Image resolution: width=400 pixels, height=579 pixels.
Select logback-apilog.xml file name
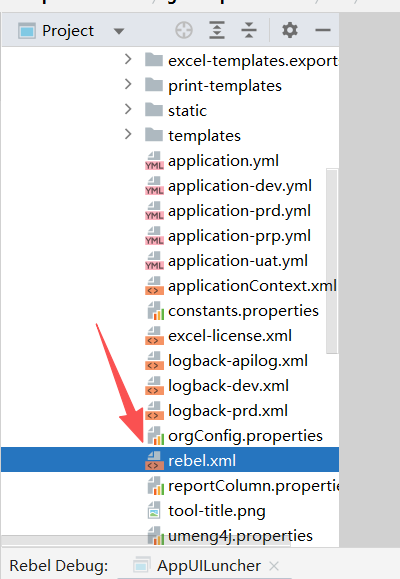pos(238,361)
